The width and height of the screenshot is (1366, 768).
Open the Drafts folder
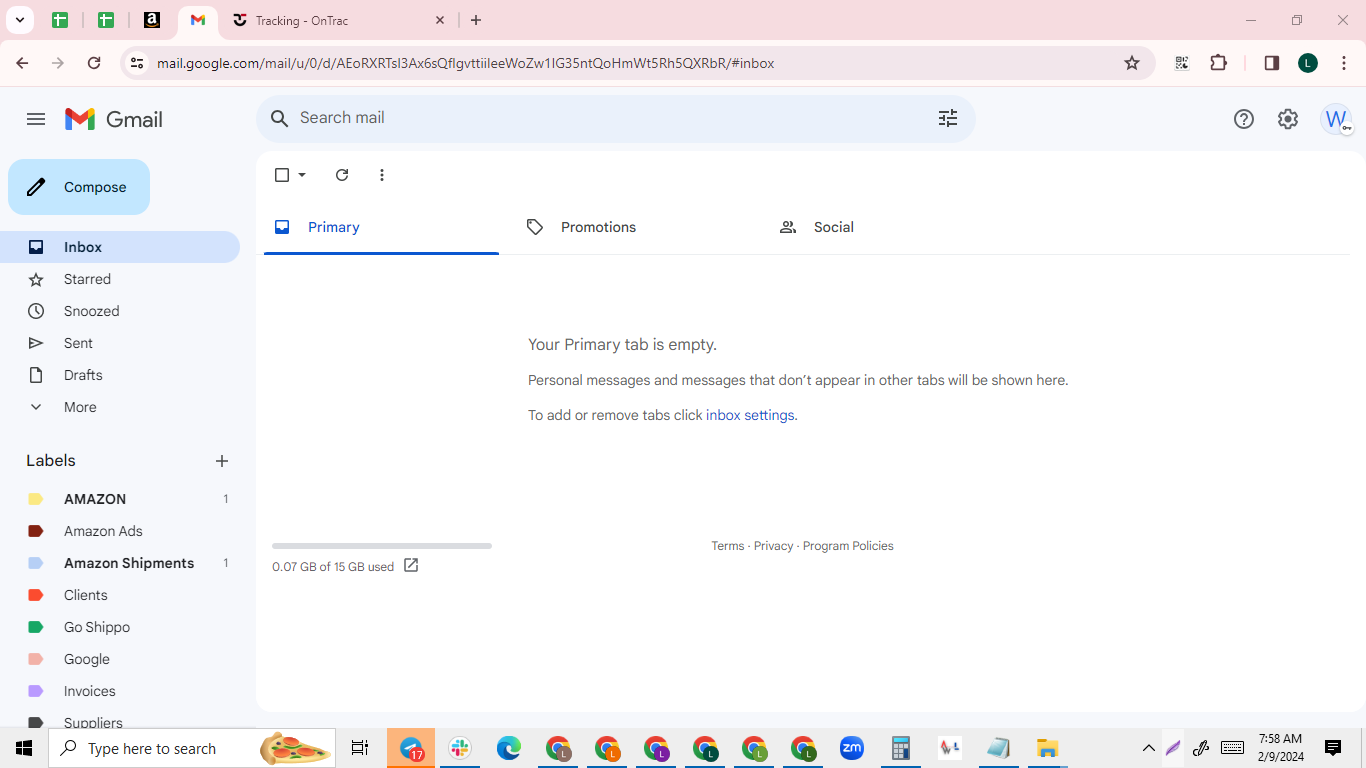tap(120, 375)
